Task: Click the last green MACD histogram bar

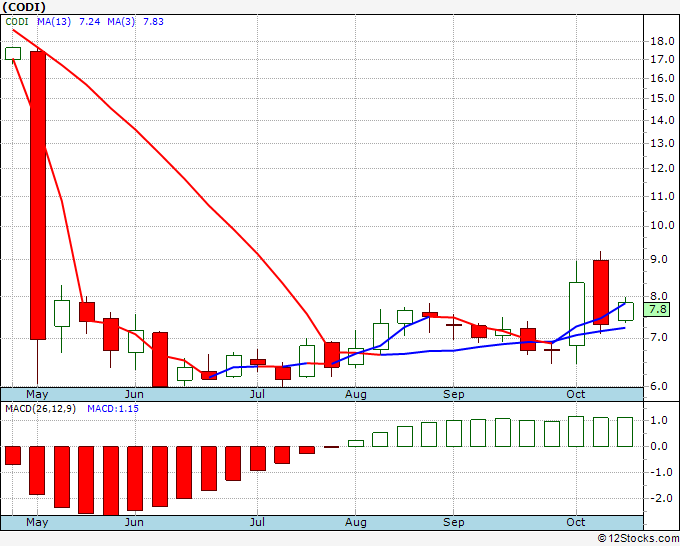Action: tap(625, 432)
